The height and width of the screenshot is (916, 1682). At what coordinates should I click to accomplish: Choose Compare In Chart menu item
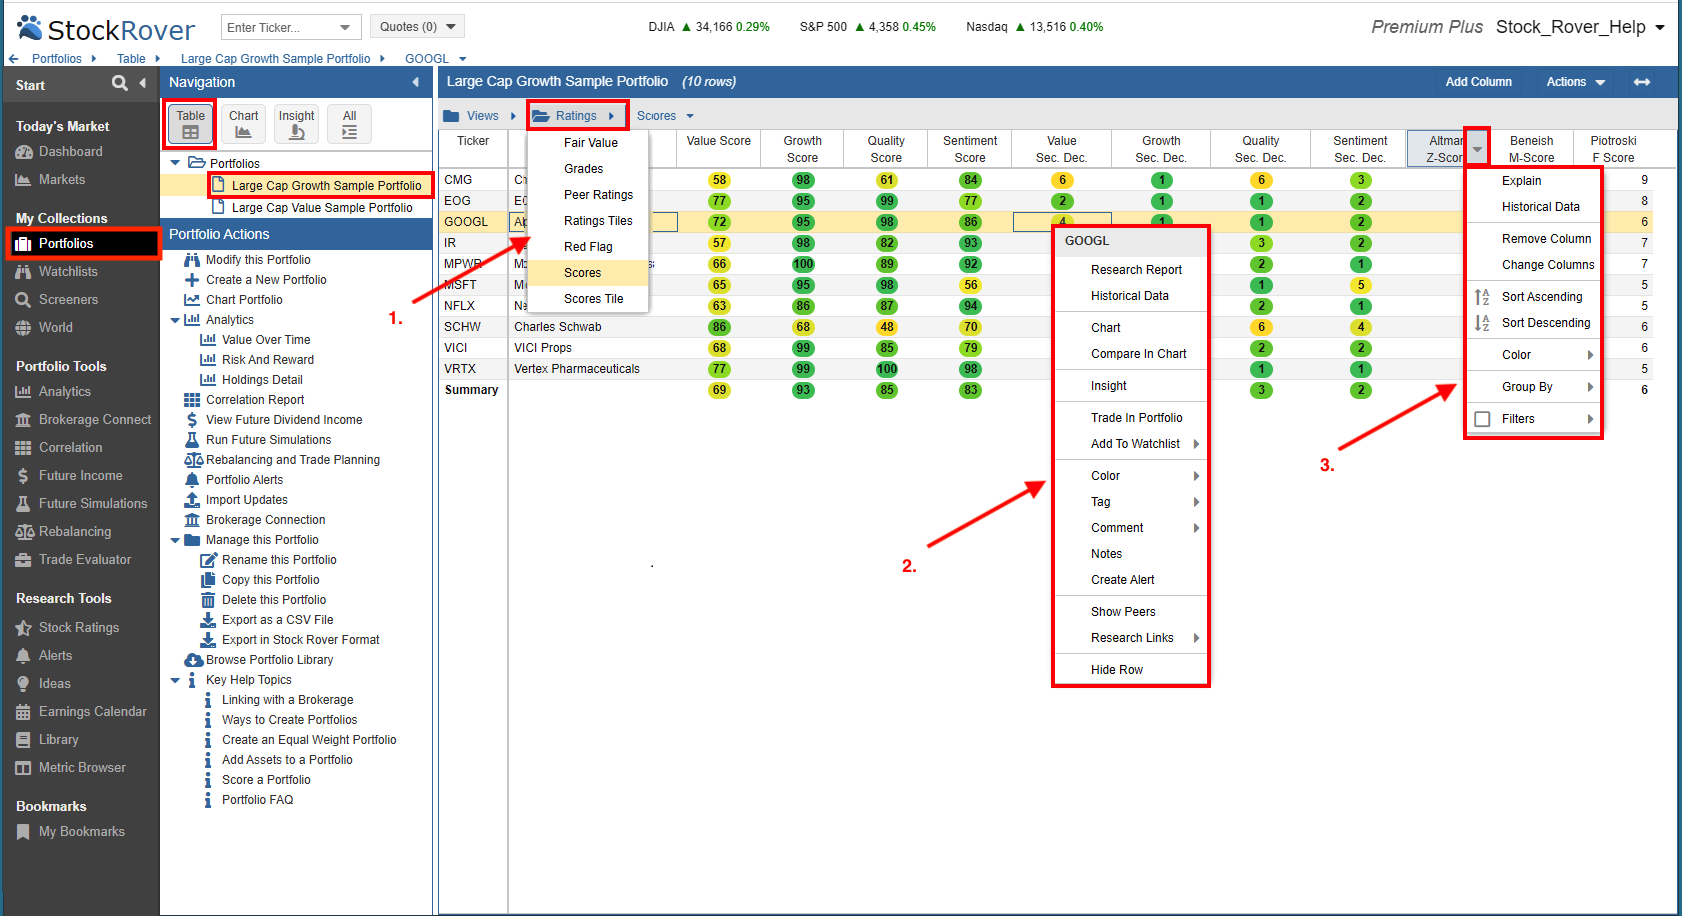tap(1131, 354)
